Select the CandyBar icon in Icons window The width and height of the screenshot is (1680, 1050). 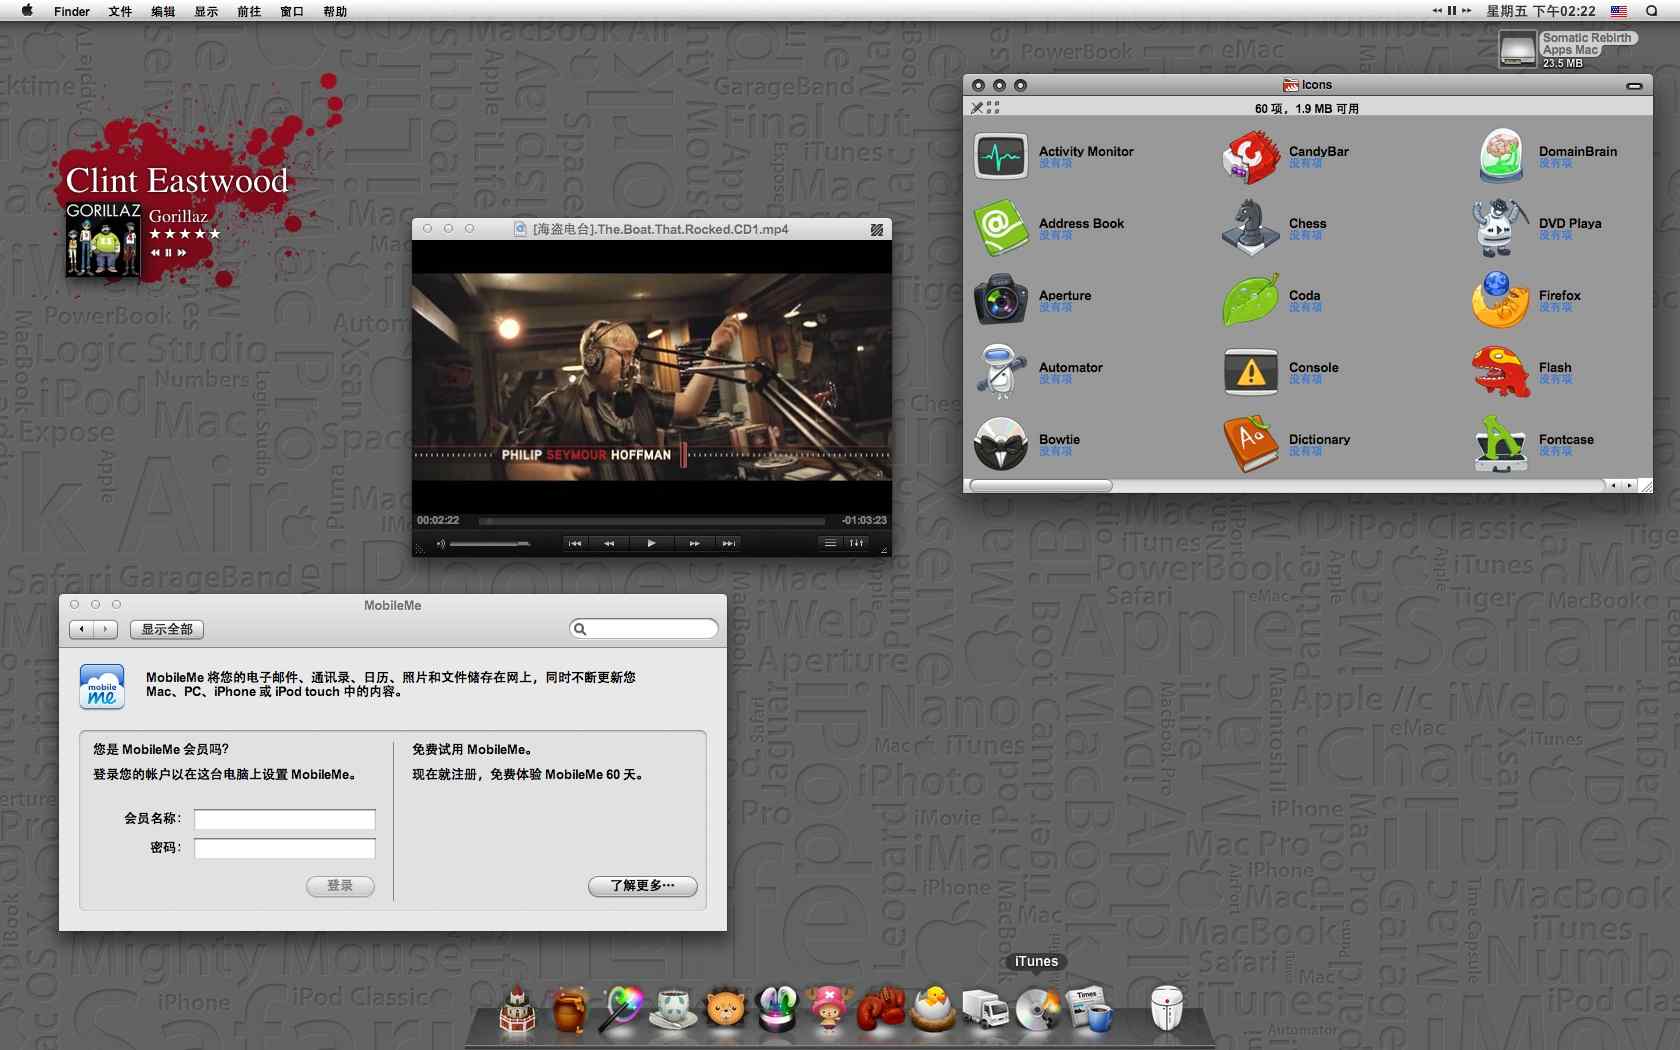point(1251,157)
